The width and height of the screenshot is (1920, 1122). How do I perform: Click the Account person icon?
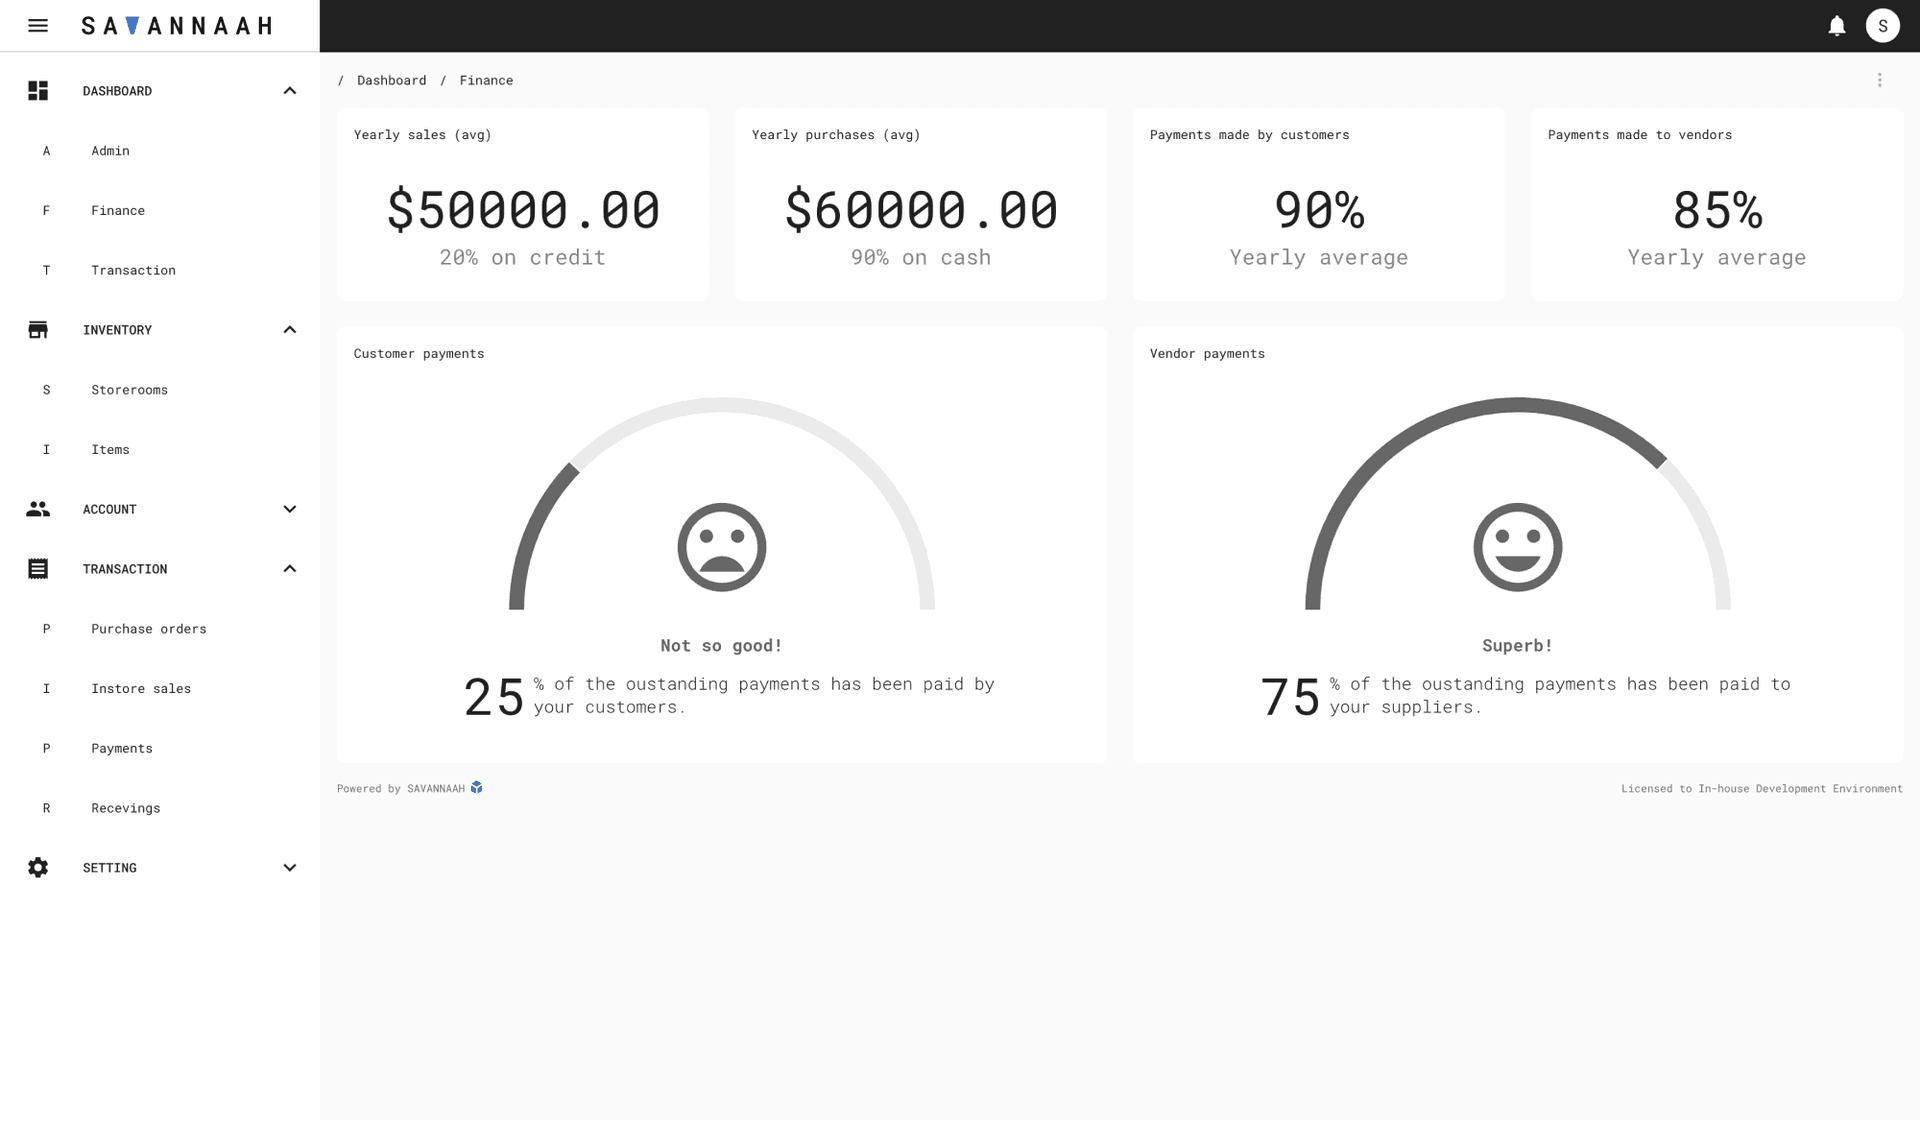[x=37, y=509]
